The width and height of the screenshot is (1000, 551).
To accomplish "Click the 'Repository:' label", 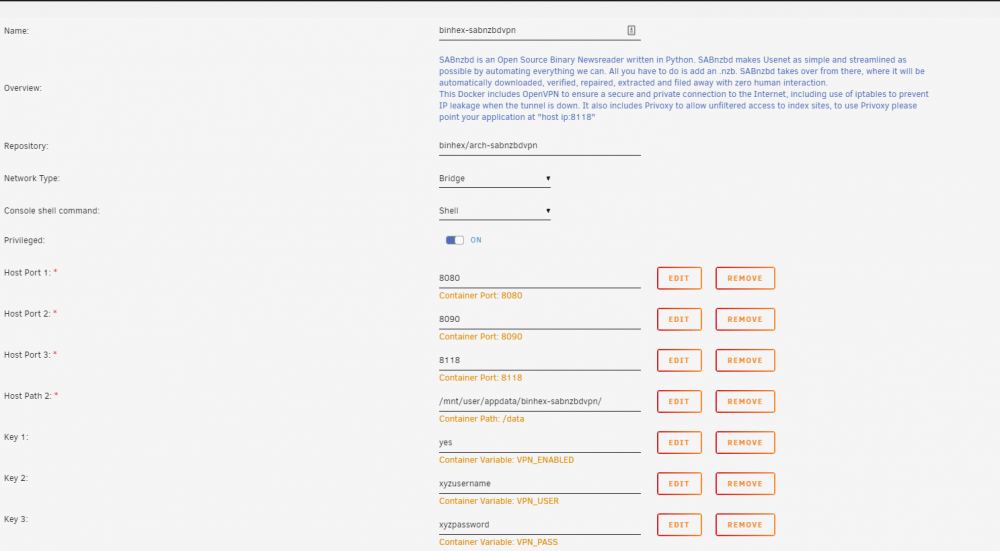I will coord(26,146).
